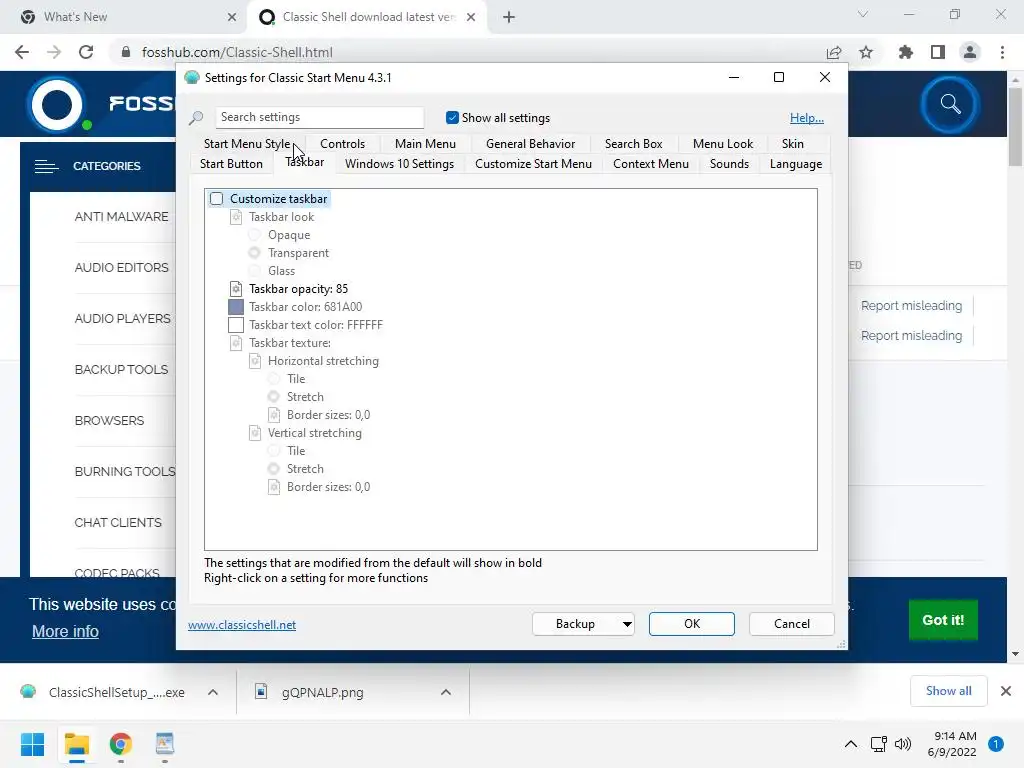The image size is (1024, 768).
Task: Go back in Chrome browser
Action: (22, 52)
